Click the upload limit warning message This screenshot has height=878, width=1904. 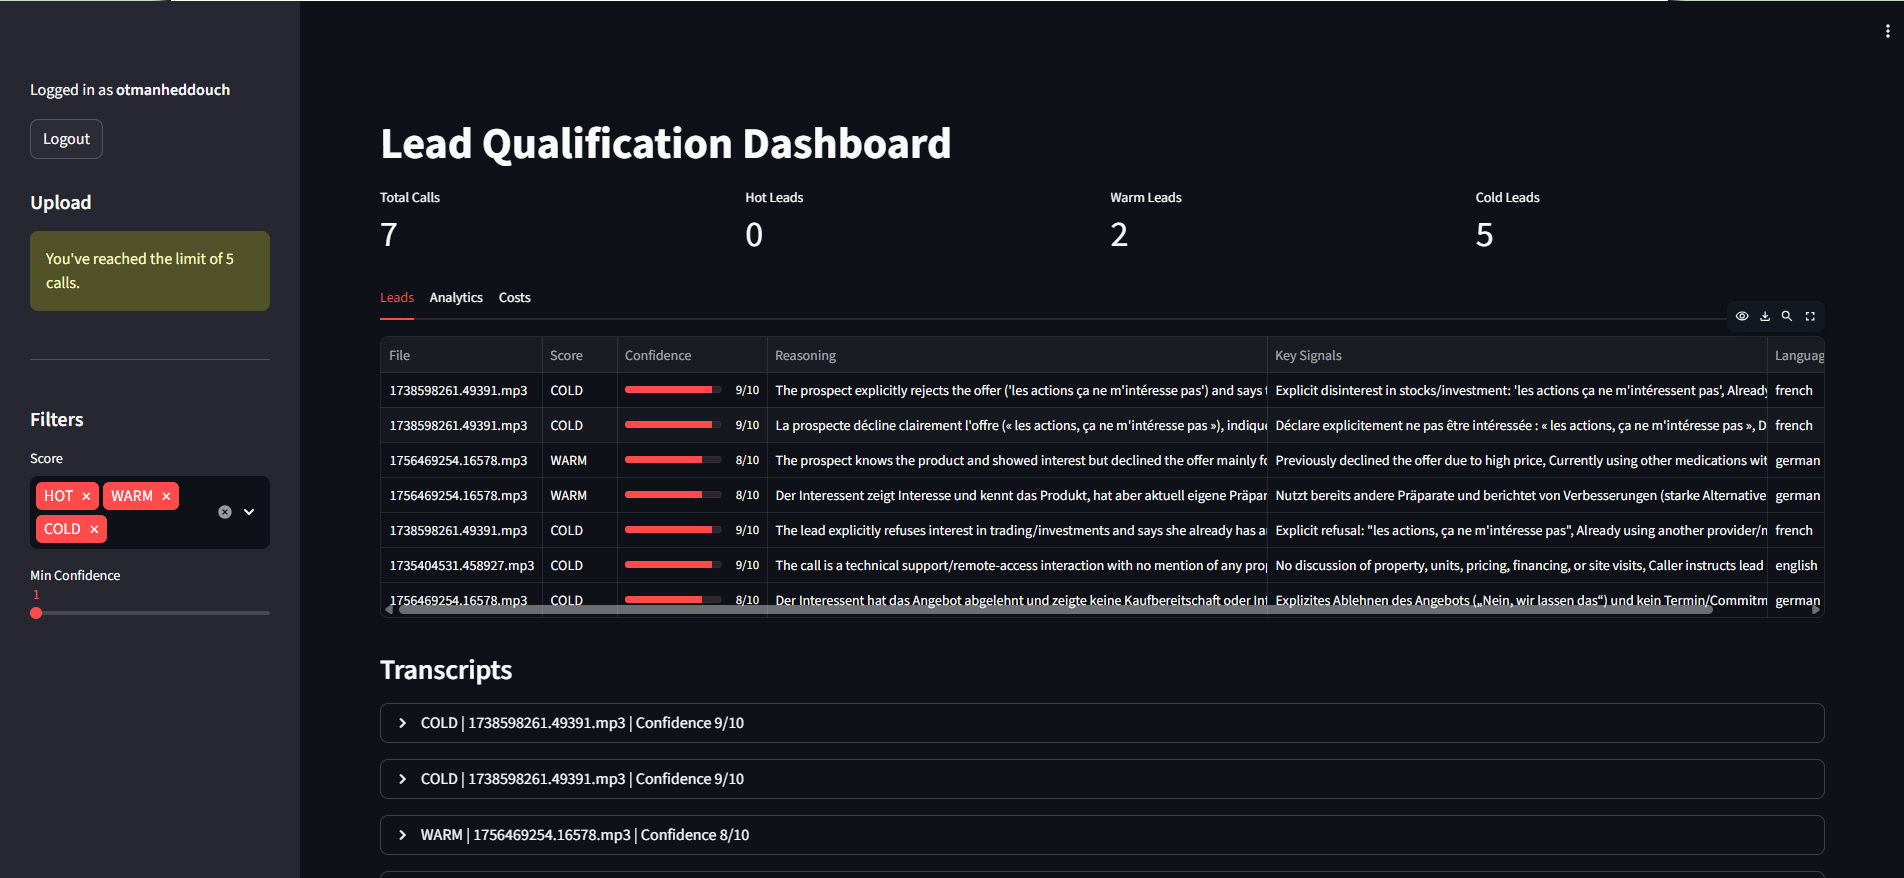click(x=150, y=271)
